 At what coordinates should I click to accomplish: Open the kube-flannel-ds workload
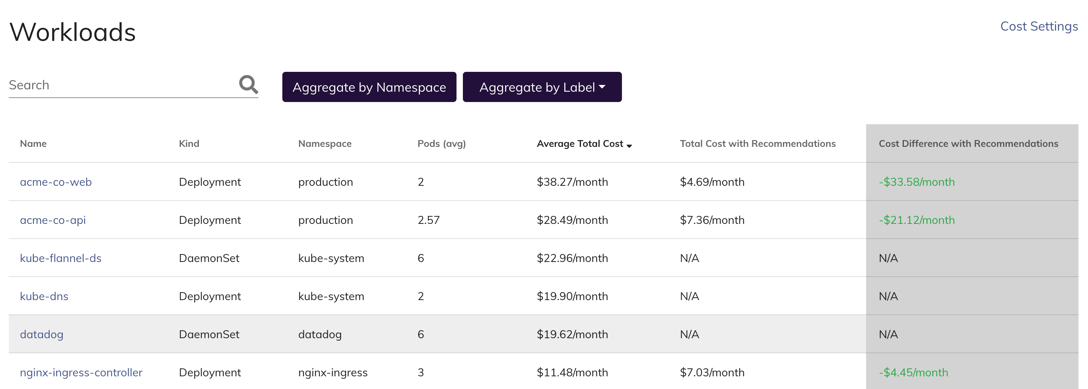tap(60, 258)
